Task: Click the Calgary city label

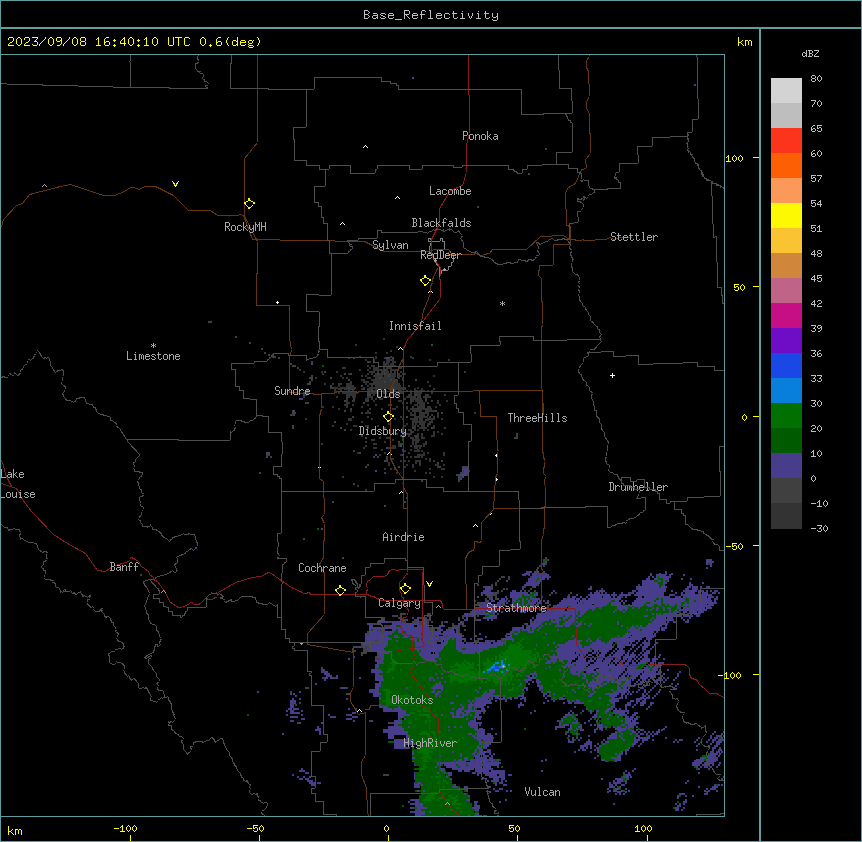Action: coord(399,603)
